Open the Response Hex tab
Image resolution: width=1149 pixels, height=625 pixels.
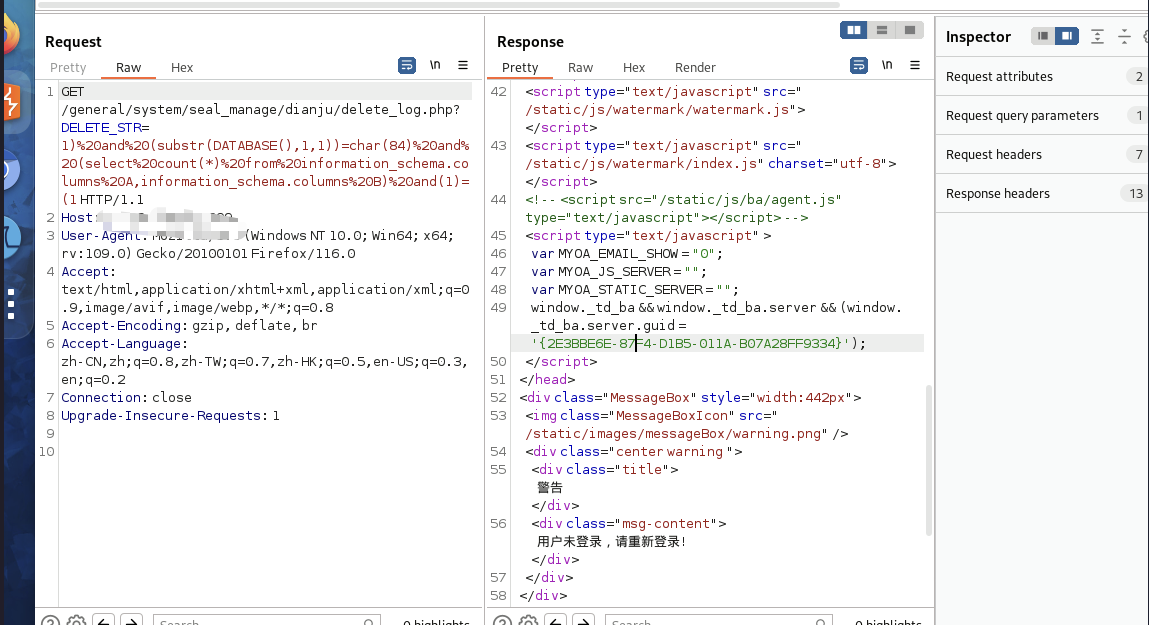[x=634, y=67]
